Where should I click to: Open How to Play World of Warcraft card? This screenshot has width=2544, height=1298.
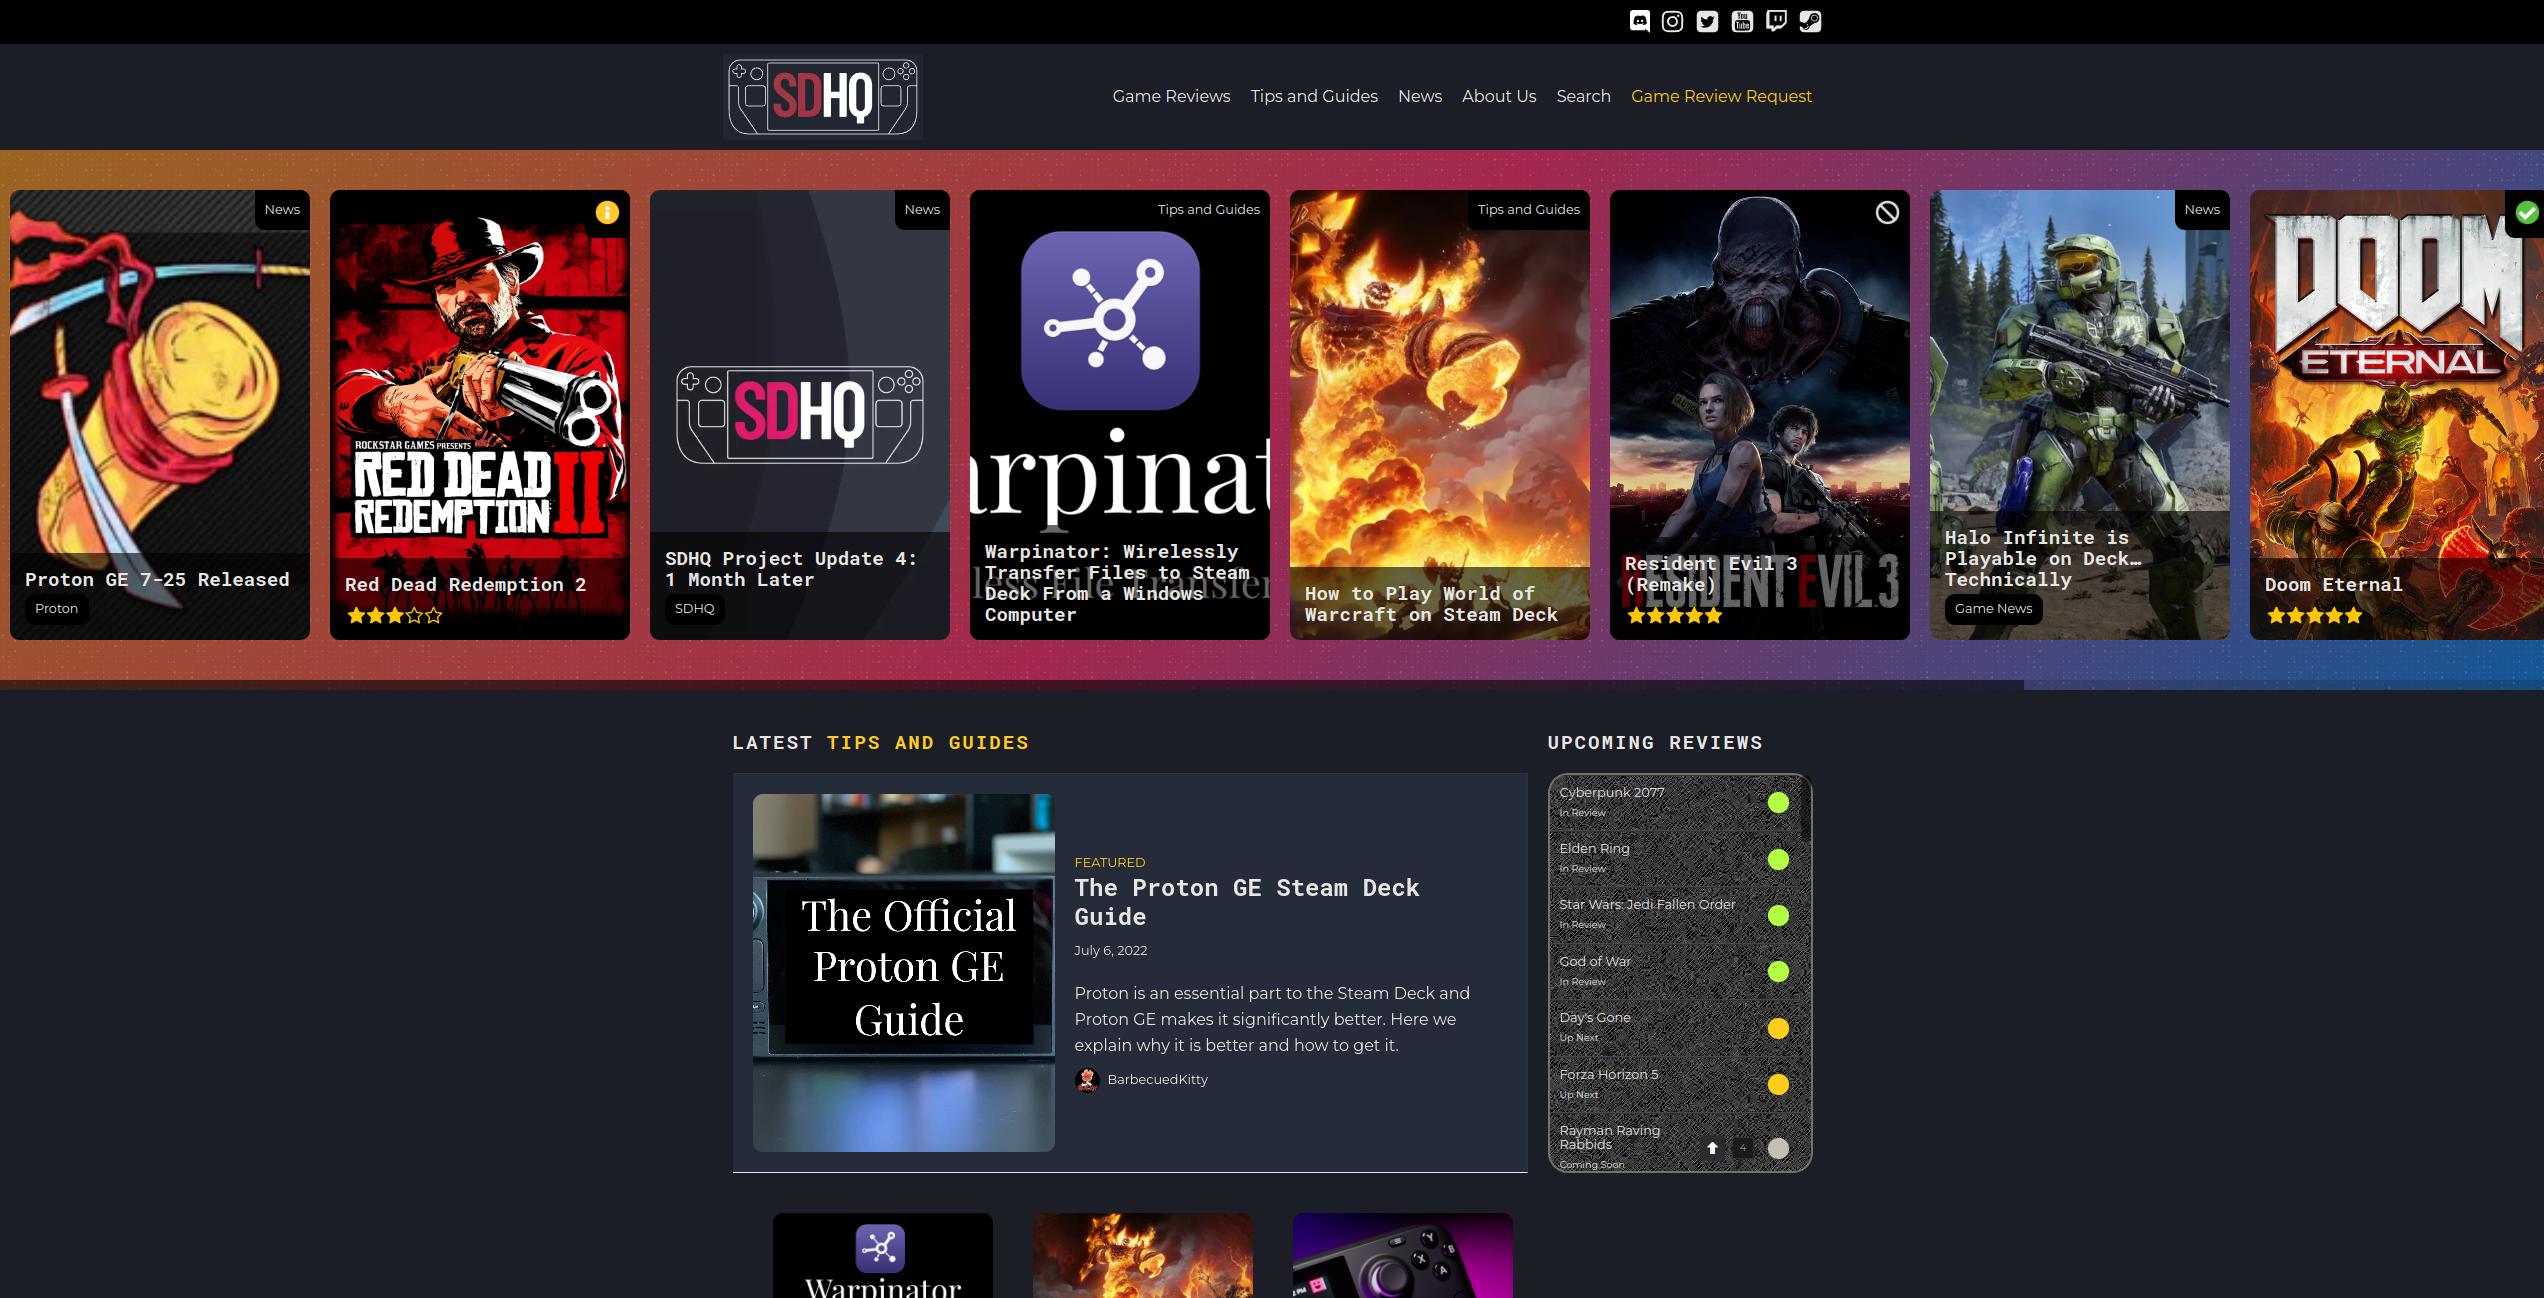[x=1440, y=415]
